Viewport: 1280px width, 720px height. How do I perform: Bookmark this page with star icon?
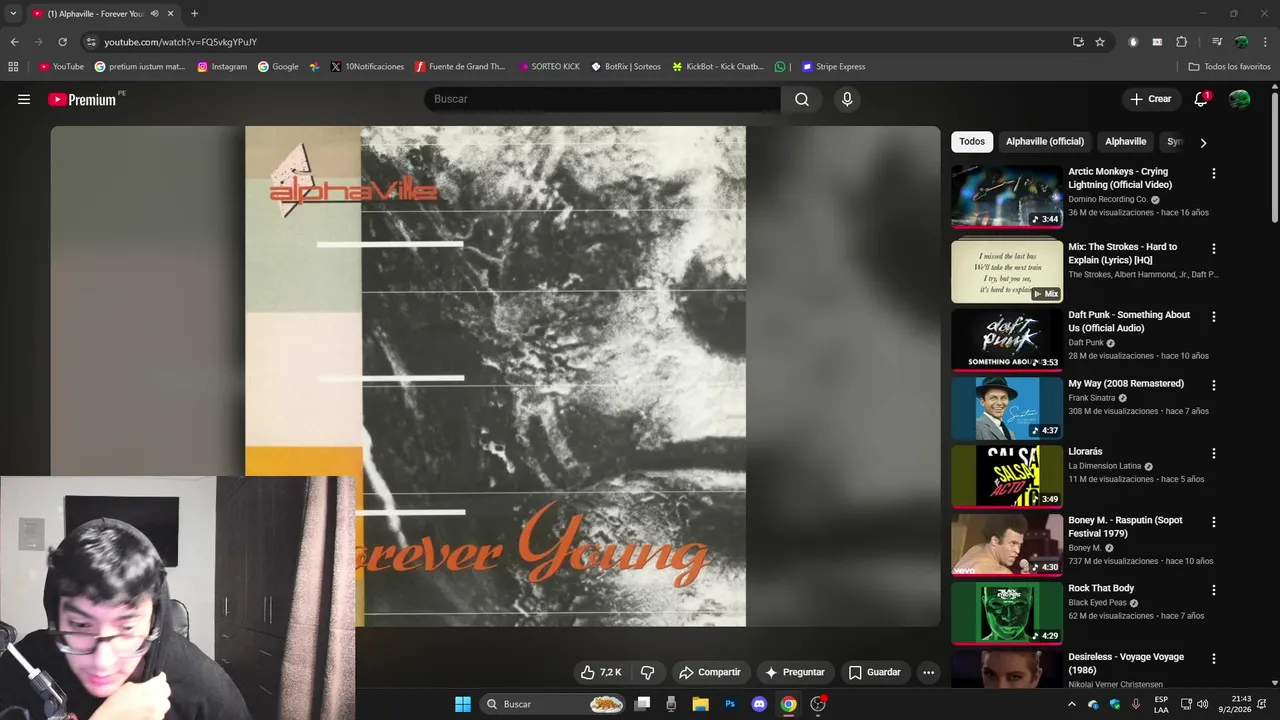tap(1100, 42)
